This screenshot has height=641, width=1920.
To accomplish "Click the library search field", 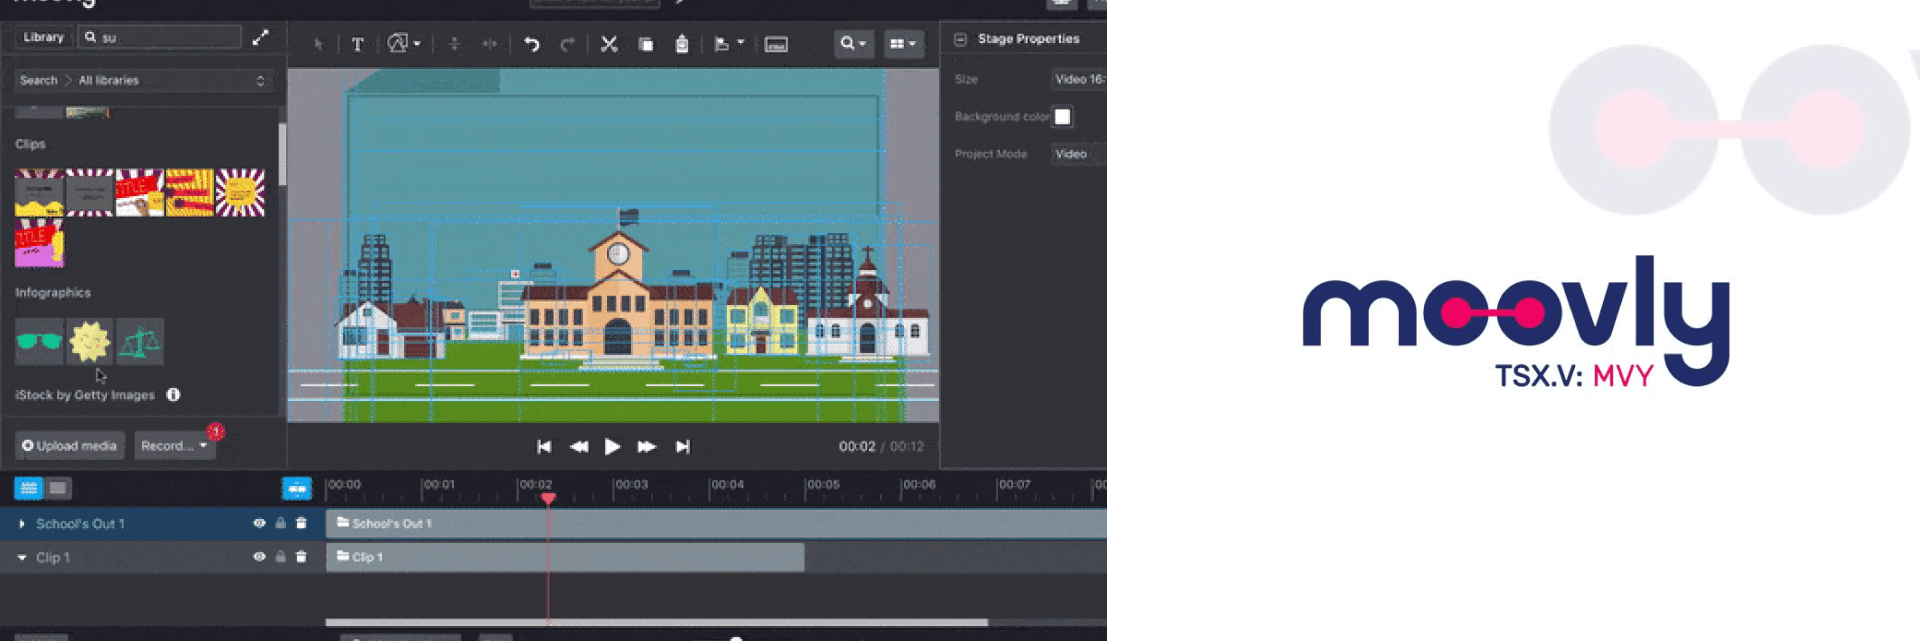I will (160, 37).
